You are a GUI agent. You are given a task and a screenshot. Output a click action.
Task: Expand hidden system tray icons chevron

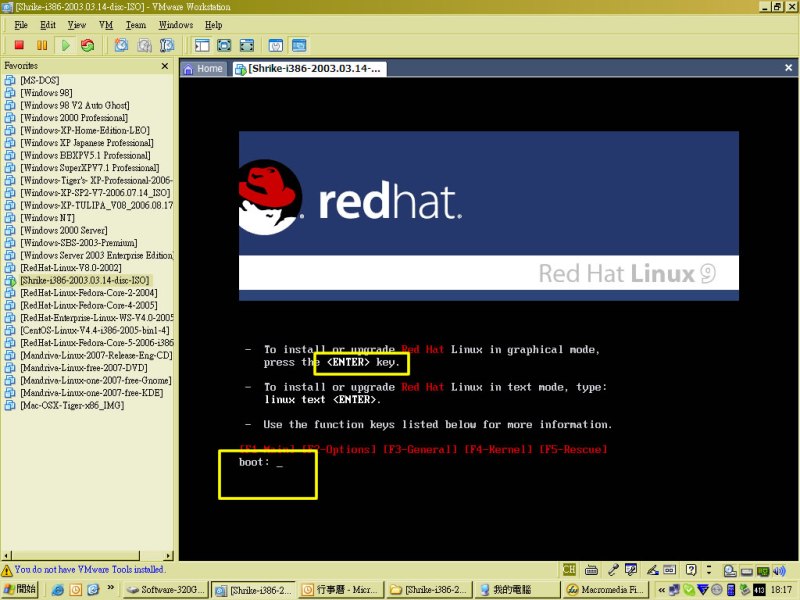(x=662, y=590)
